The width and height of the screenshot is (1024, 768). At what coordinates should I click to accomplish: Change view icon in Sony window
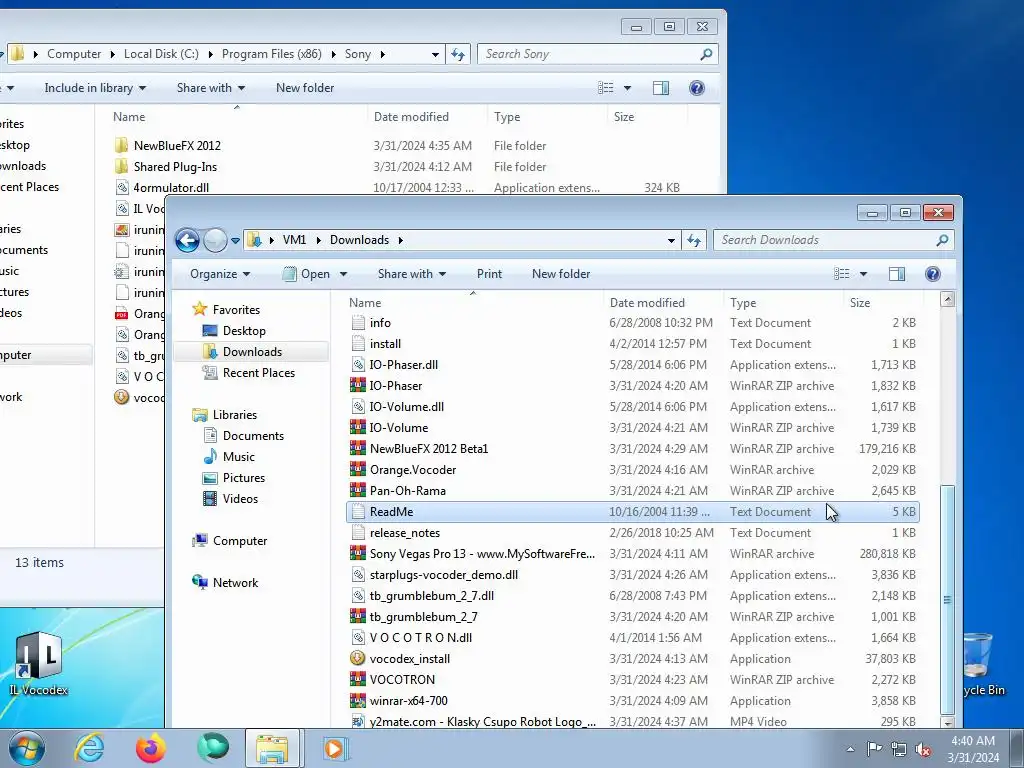pos(606,88)
